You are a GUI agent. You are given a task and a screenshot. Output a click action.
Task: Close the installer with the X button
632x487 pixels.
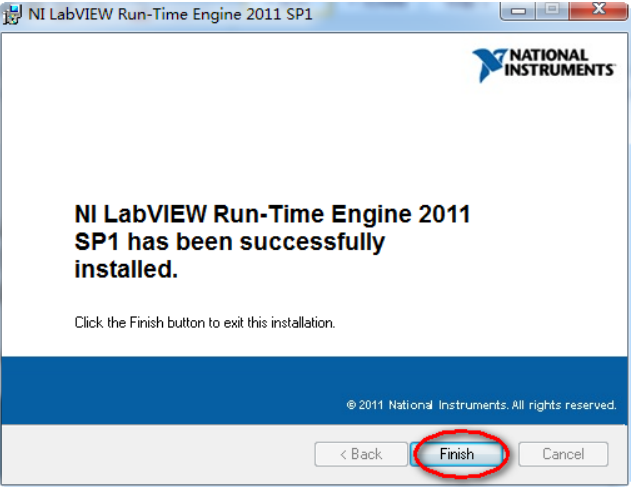click(599, 10)
